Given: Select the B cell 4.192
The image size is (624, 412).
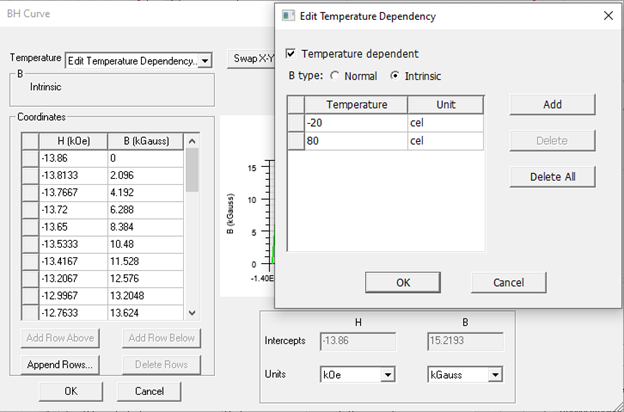Looking at the screenshot, I should [145, 193].
